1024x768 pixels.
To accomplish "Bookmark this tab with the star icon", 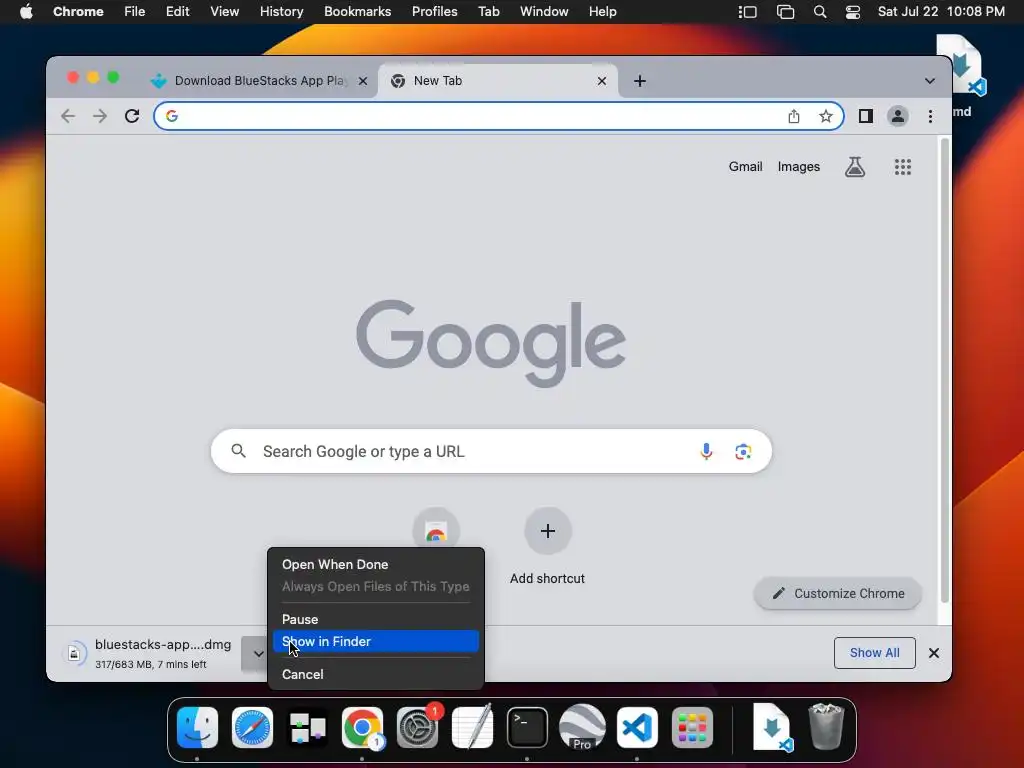I will point(825,116).
